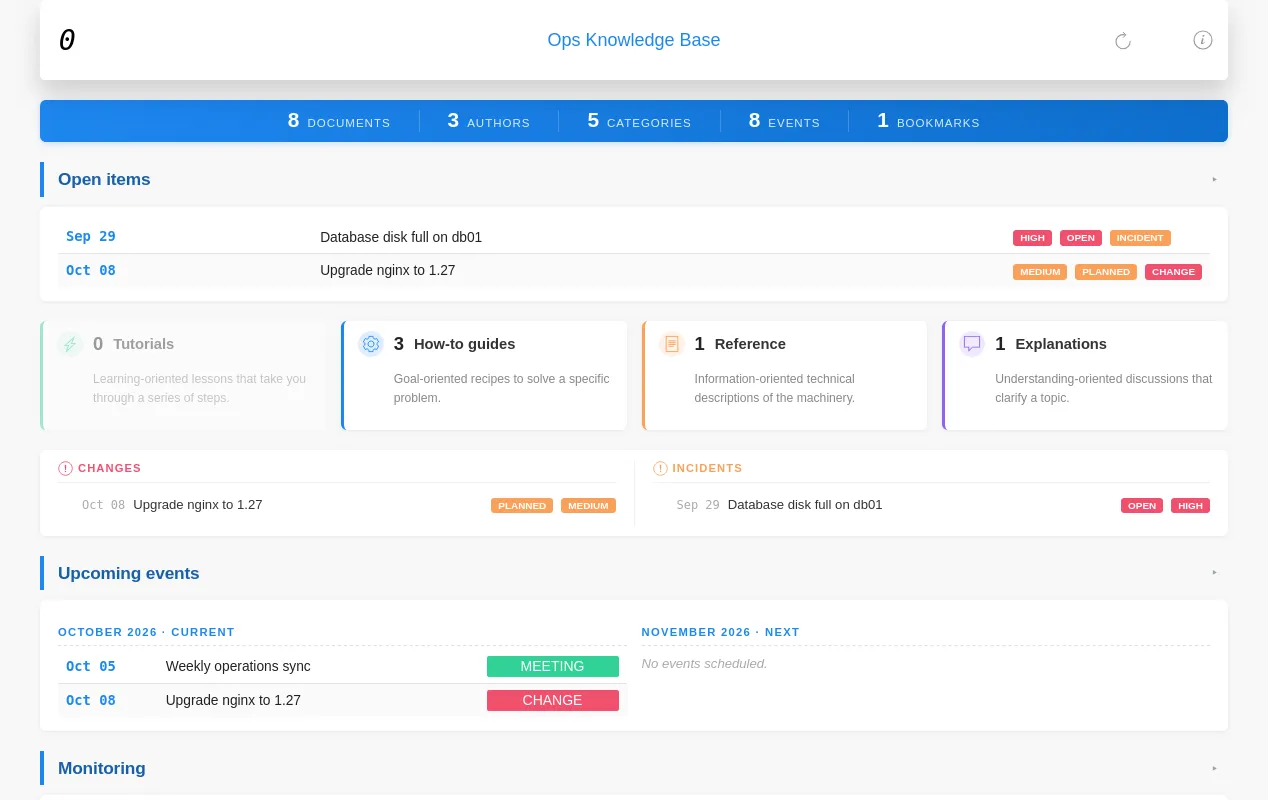The height and width of the screenshot is (800, 1280).
Task: Open 'Upgrade nginx to 1.27' in Upcoming events
Action: point(233,700)
